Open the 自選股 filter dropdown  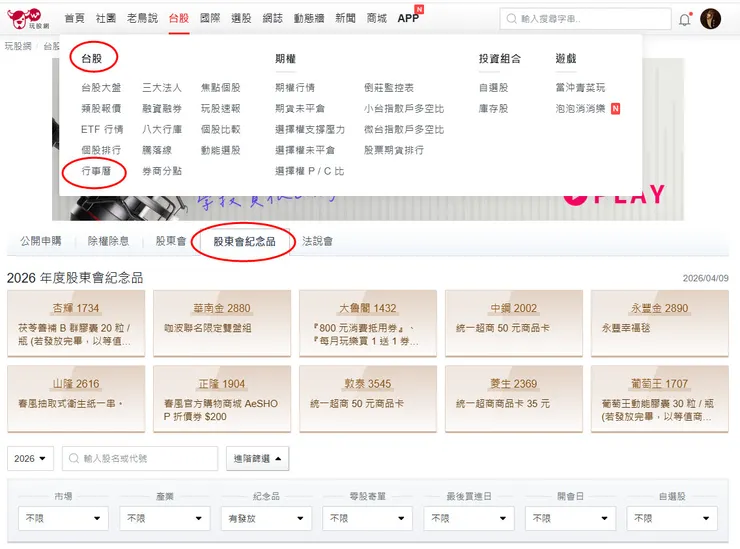point(672,518)
